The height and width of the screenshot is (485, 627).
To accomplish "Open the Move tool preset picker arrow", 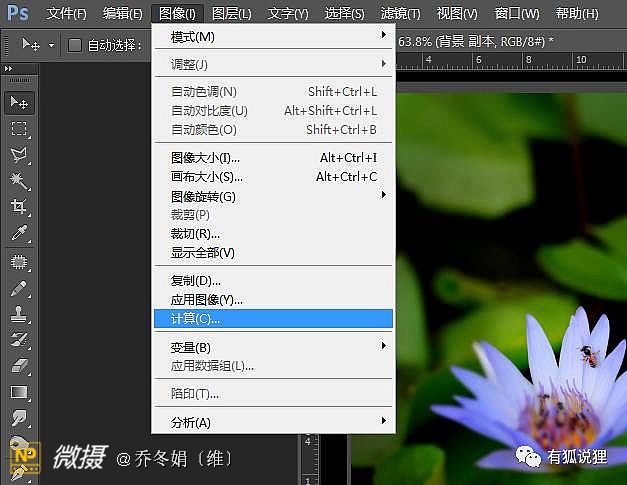I will point(50,45).
